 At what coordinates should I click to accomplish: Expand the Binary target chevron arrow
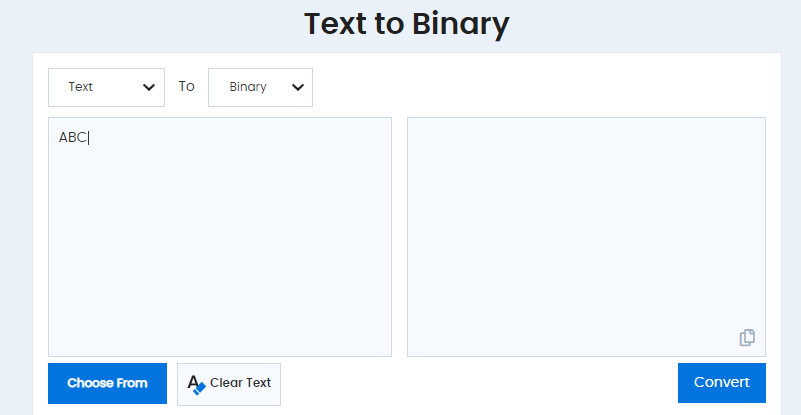click(x=298, y=87)
